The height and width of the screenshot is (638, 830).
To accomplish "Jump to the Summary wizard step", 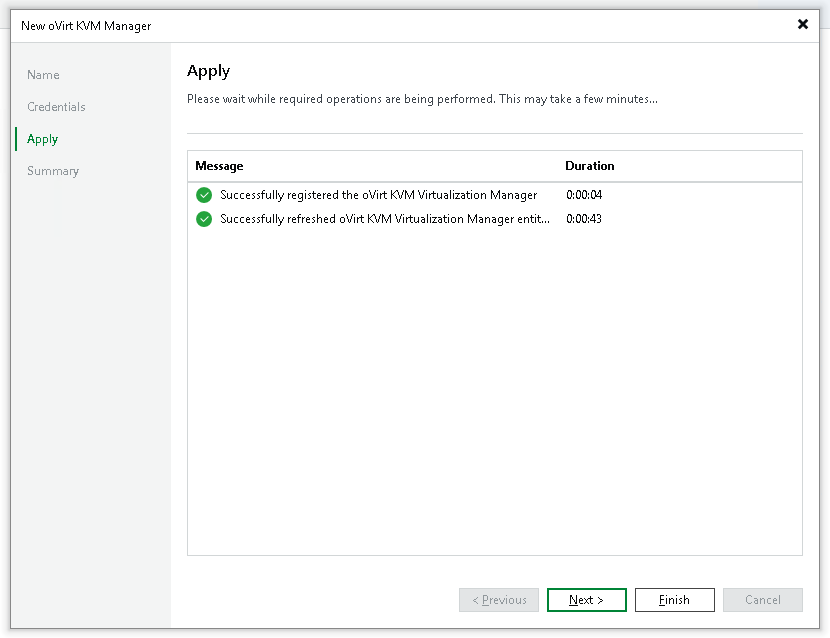I will 53,171.
